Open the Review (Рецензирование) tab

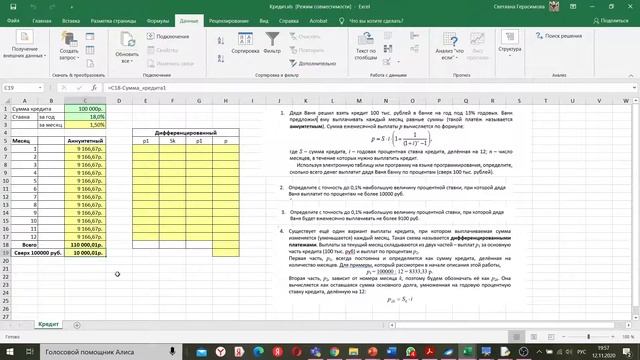(x=229, y=21)
